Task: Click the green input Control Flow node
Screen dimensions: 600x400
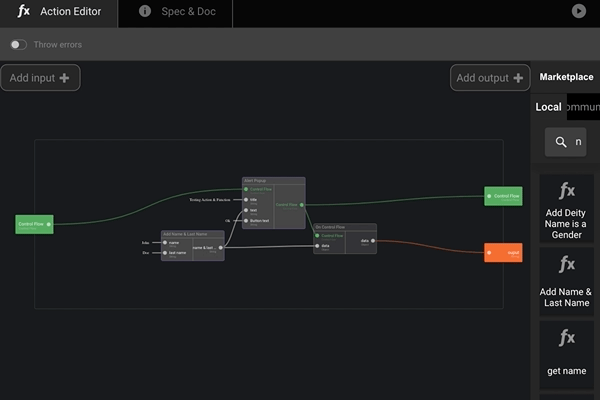Action: tap(34, 224)
